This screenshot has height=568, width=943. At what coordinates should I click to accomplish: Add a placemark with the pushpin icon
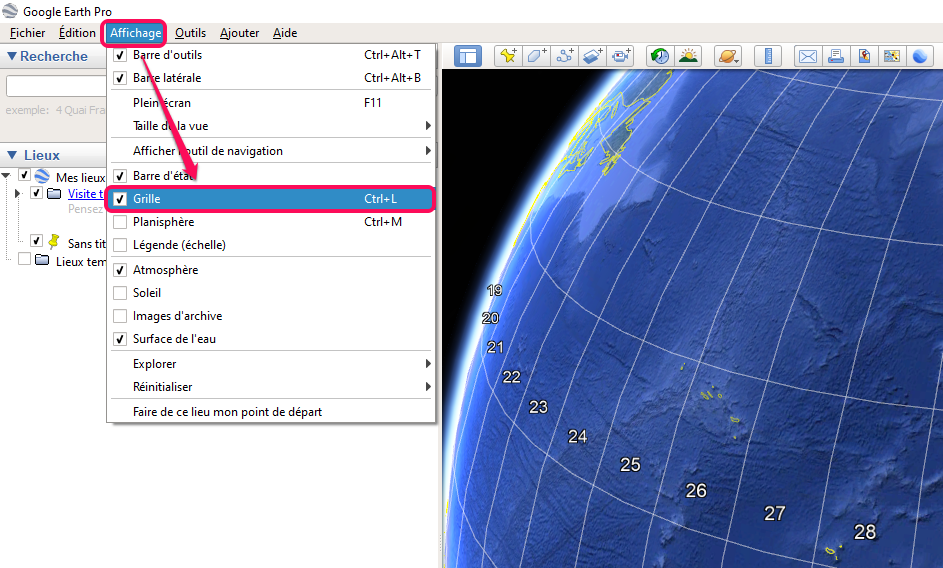click(509, 56)
